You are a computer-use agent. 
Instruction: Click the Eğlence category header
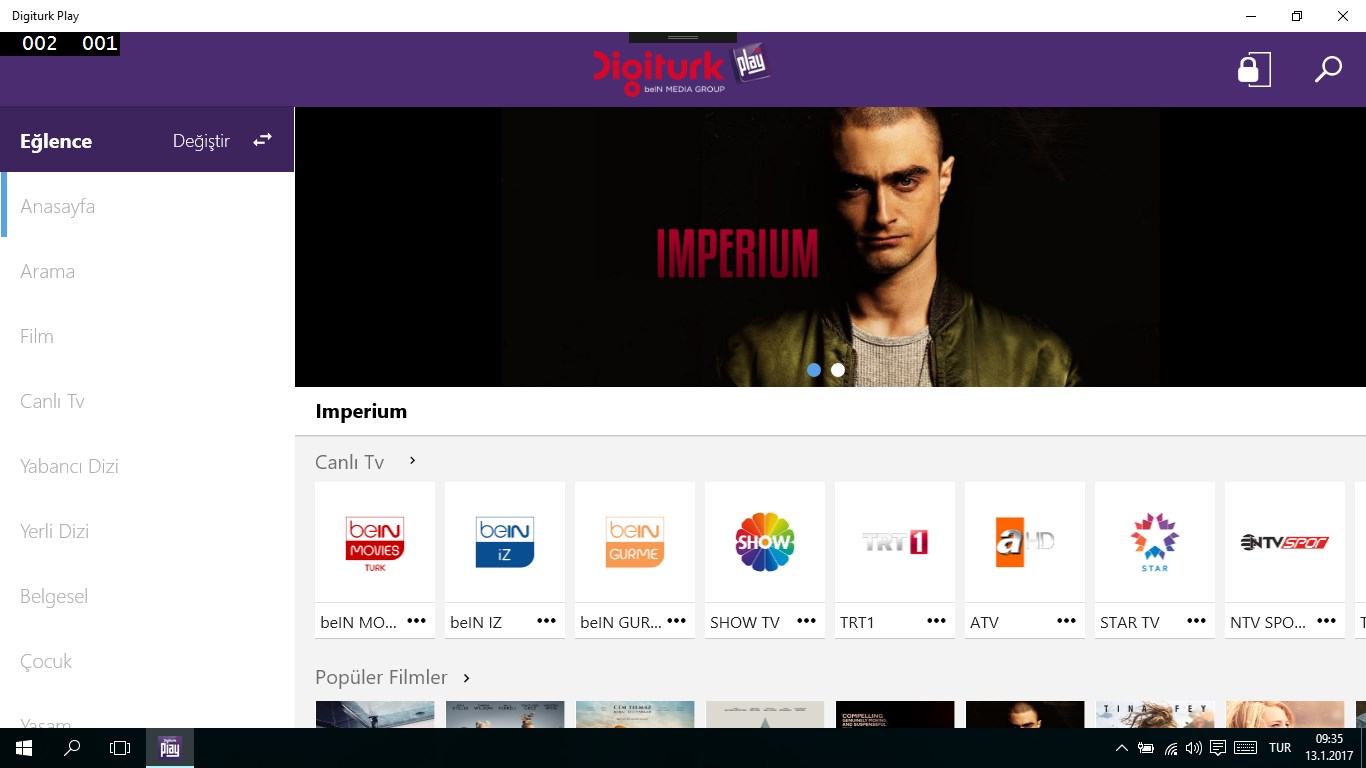[56, 141]
